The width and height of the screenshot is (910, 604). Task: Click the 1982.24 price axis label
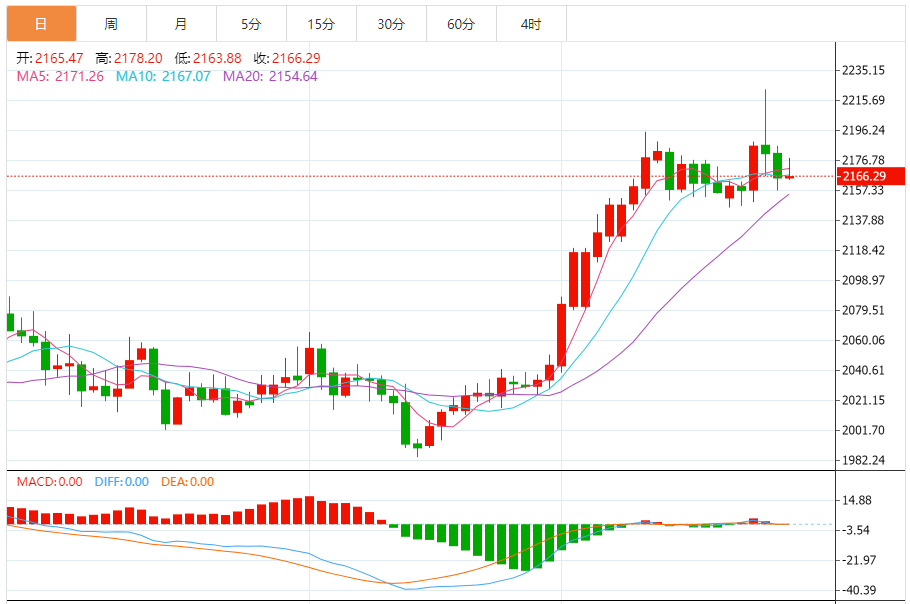863,461
